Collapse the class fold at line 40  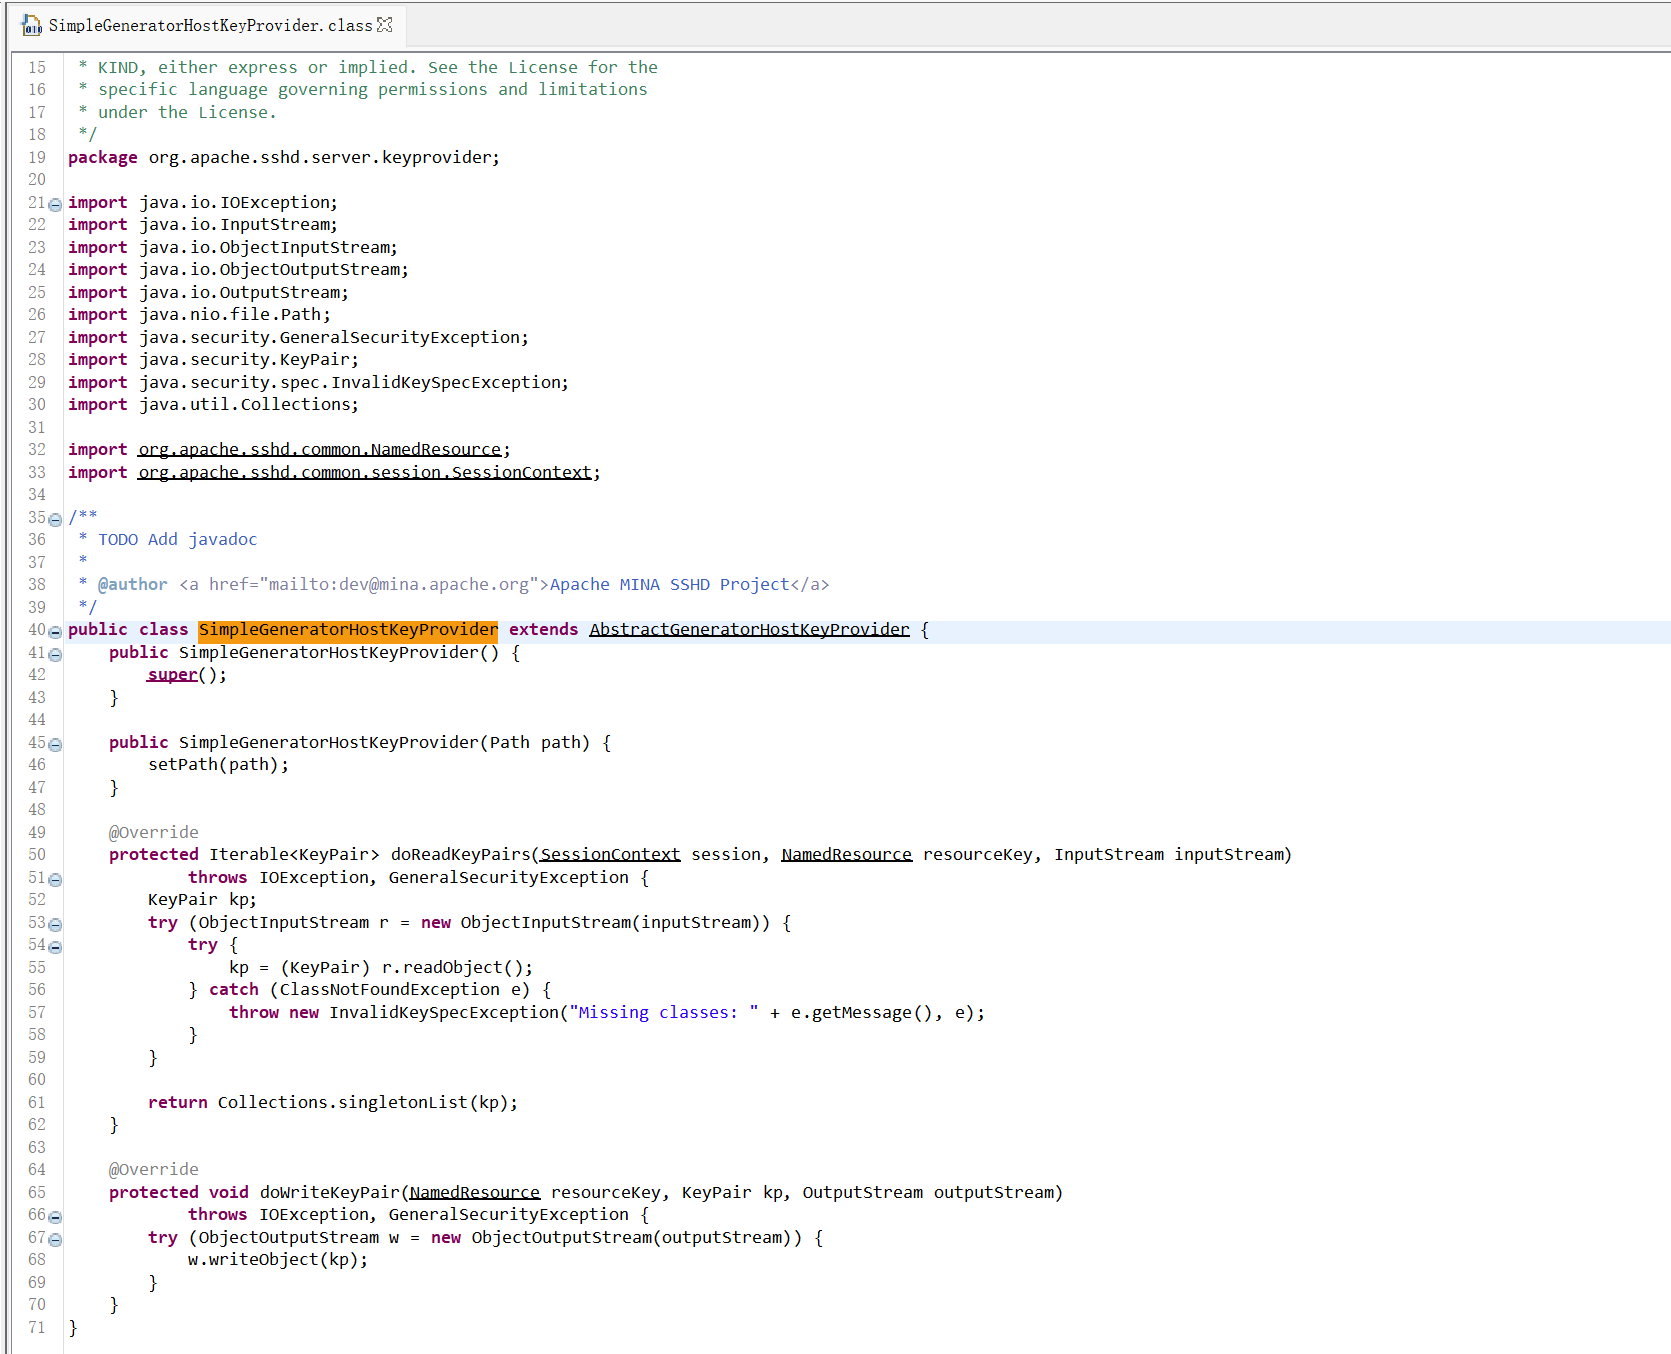tap(55, 631)
